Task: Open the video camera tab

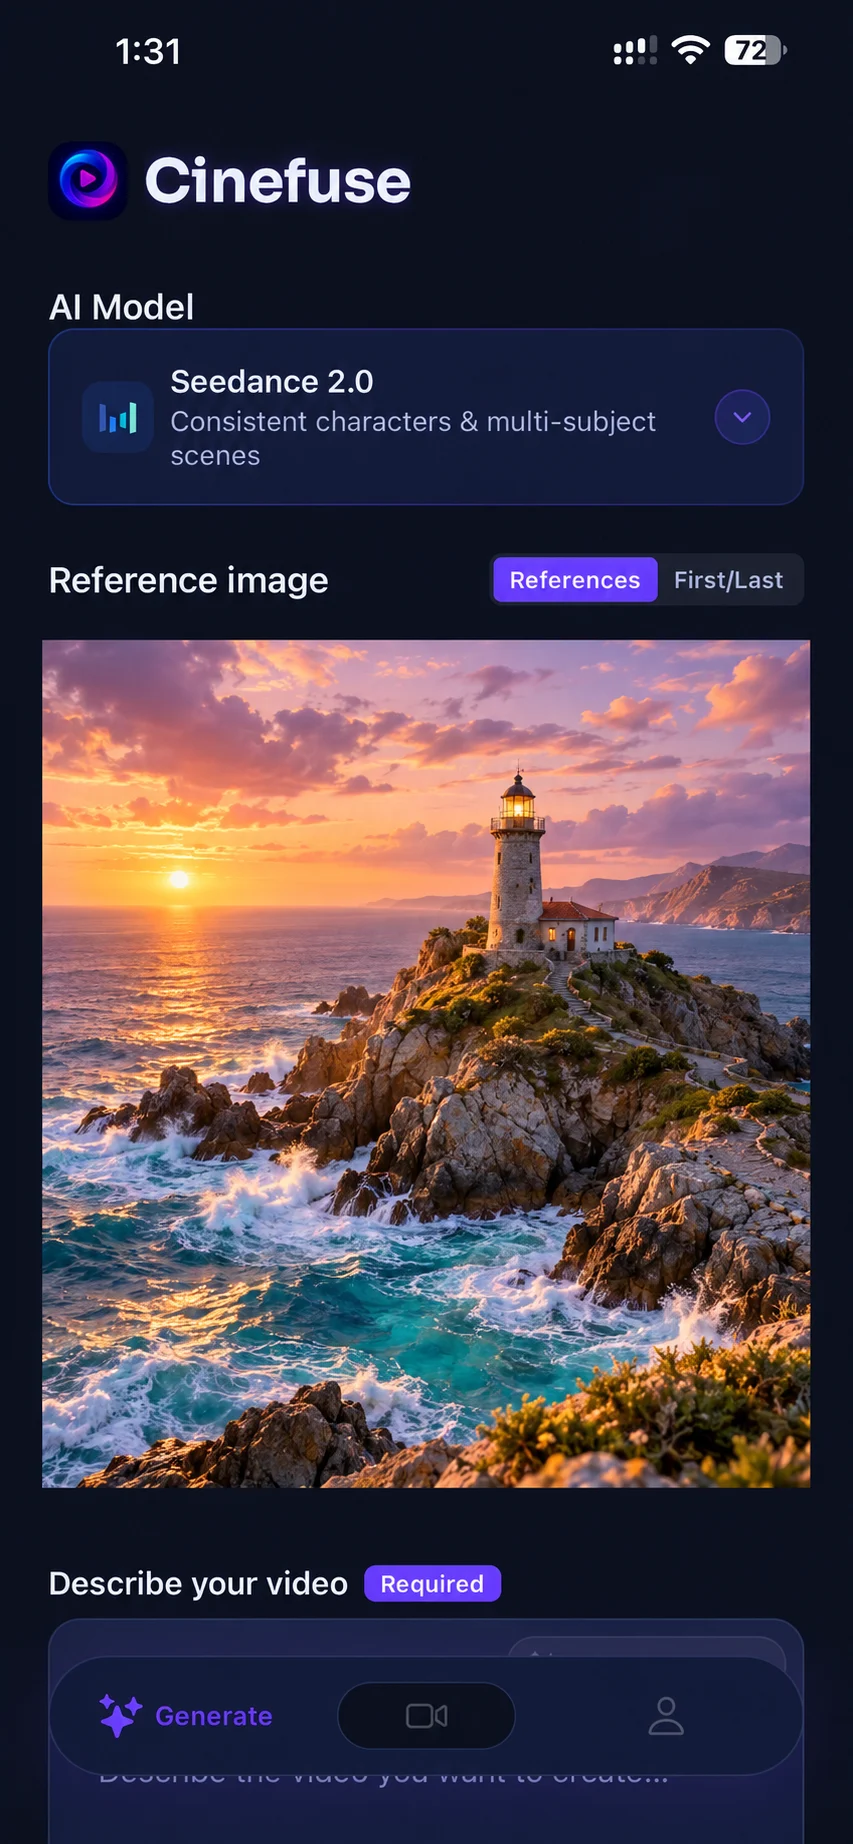Action: tap(426, 1716)
